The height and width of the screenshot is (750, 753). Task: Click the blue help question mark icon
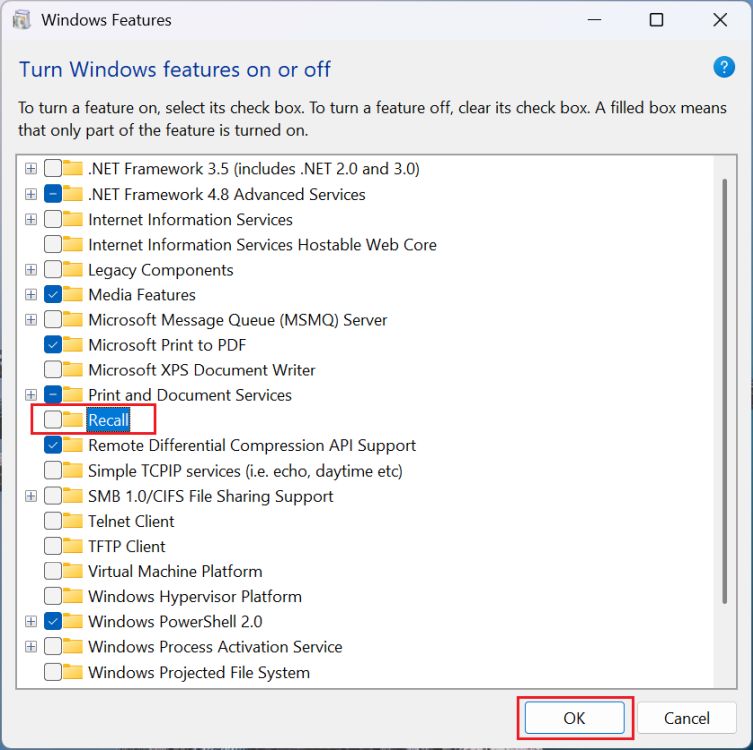coord(724,67)
